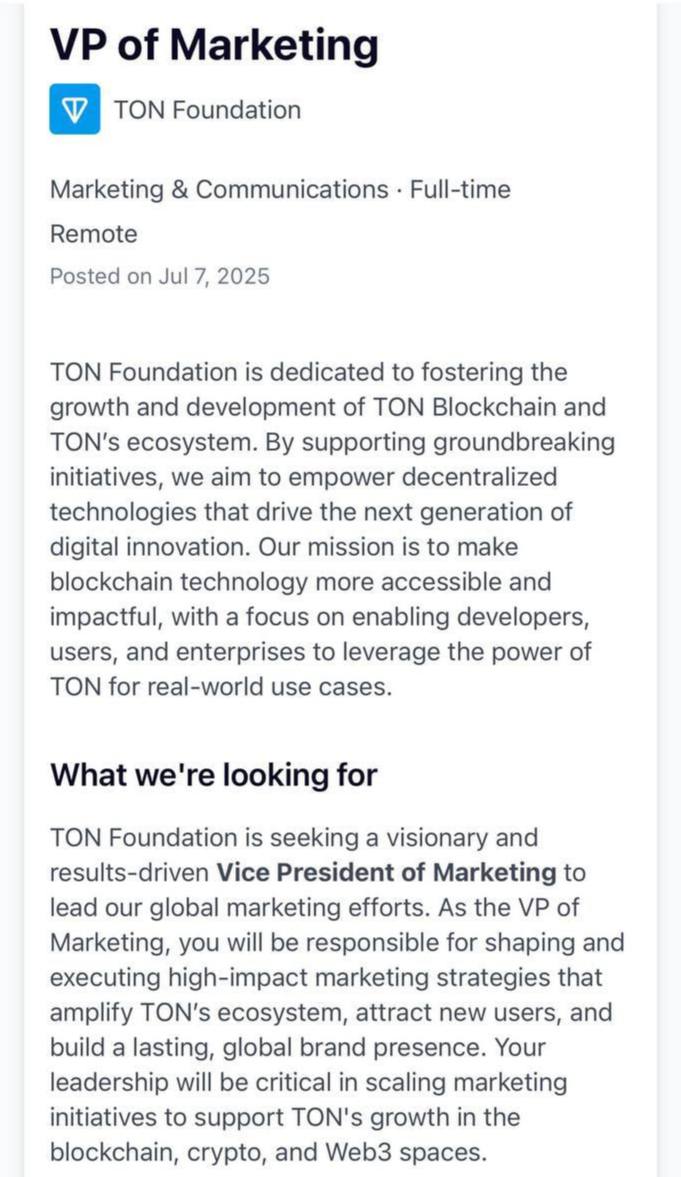Viewport: 681px width, 1177px height.
Task: Open the TON Foundation company name link
Action: 207,110
